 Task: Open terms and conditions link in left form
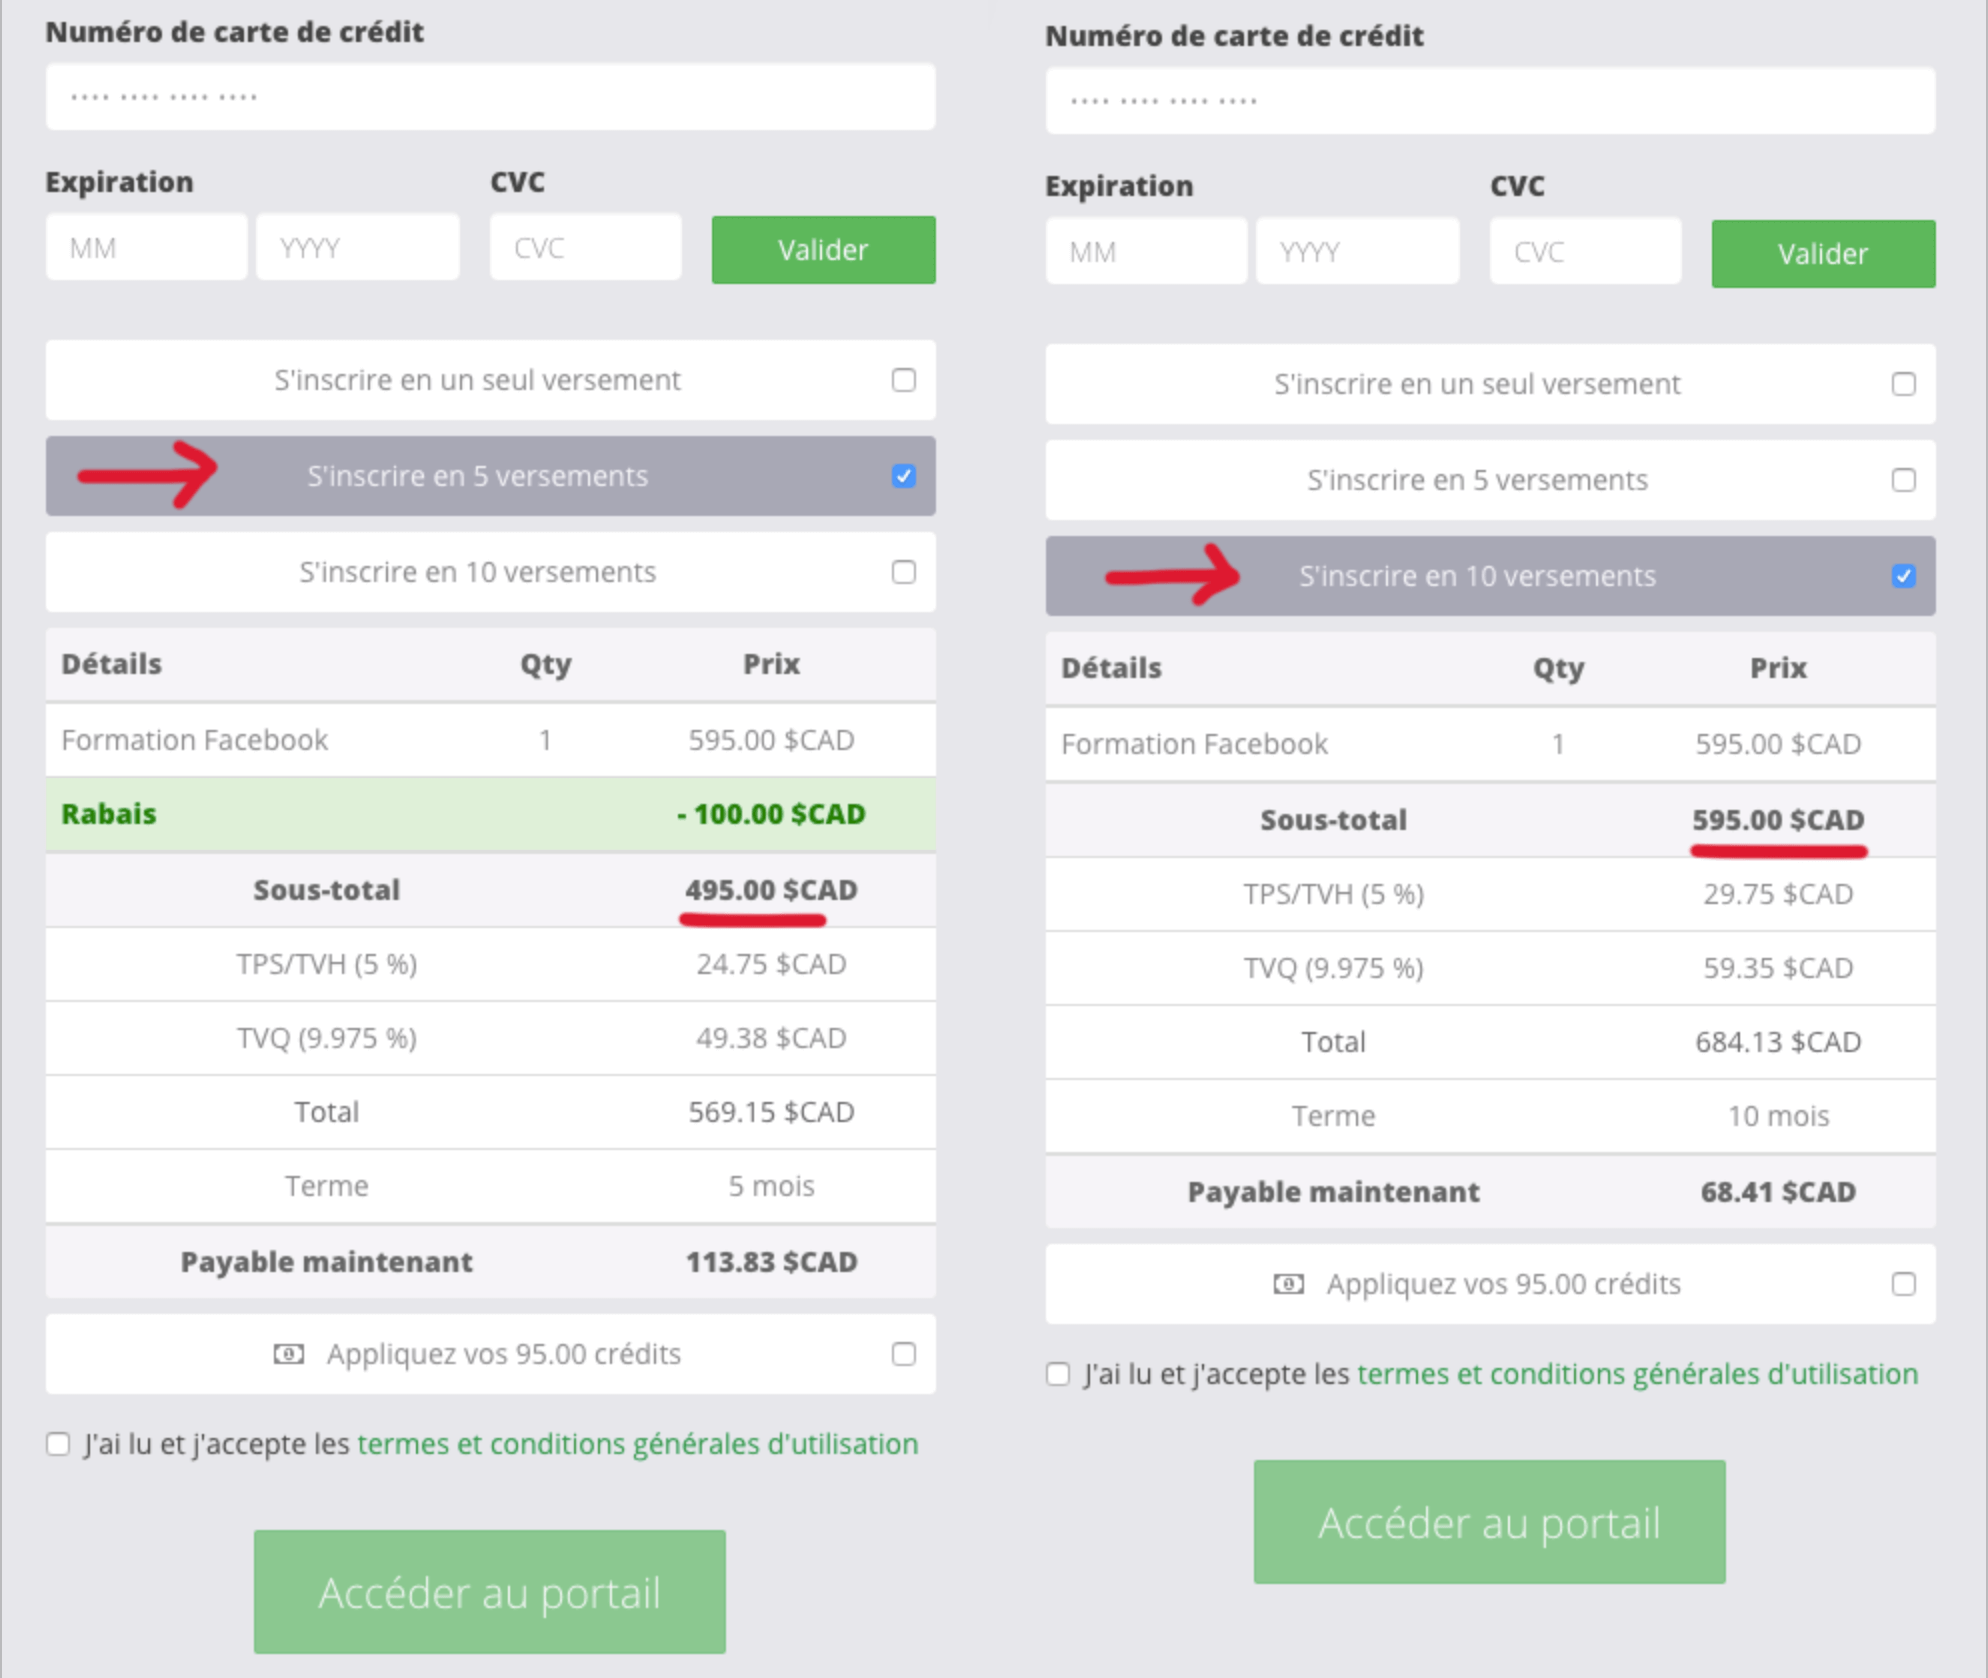click(637, 1444)
